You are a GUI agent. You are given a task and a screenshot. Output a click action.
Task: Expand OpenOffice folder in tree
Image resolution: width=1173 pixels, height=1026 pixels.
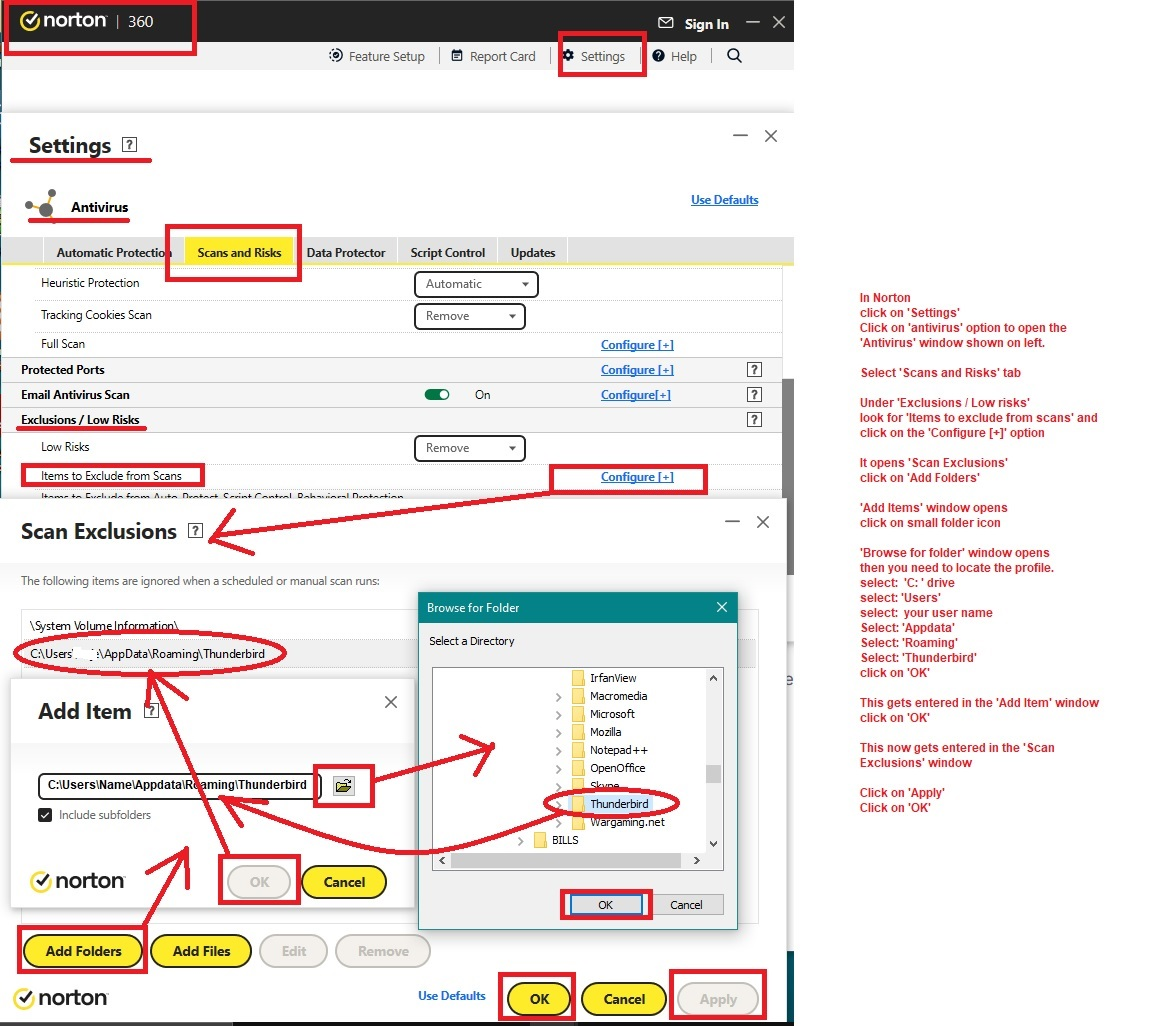pos(558,769)
